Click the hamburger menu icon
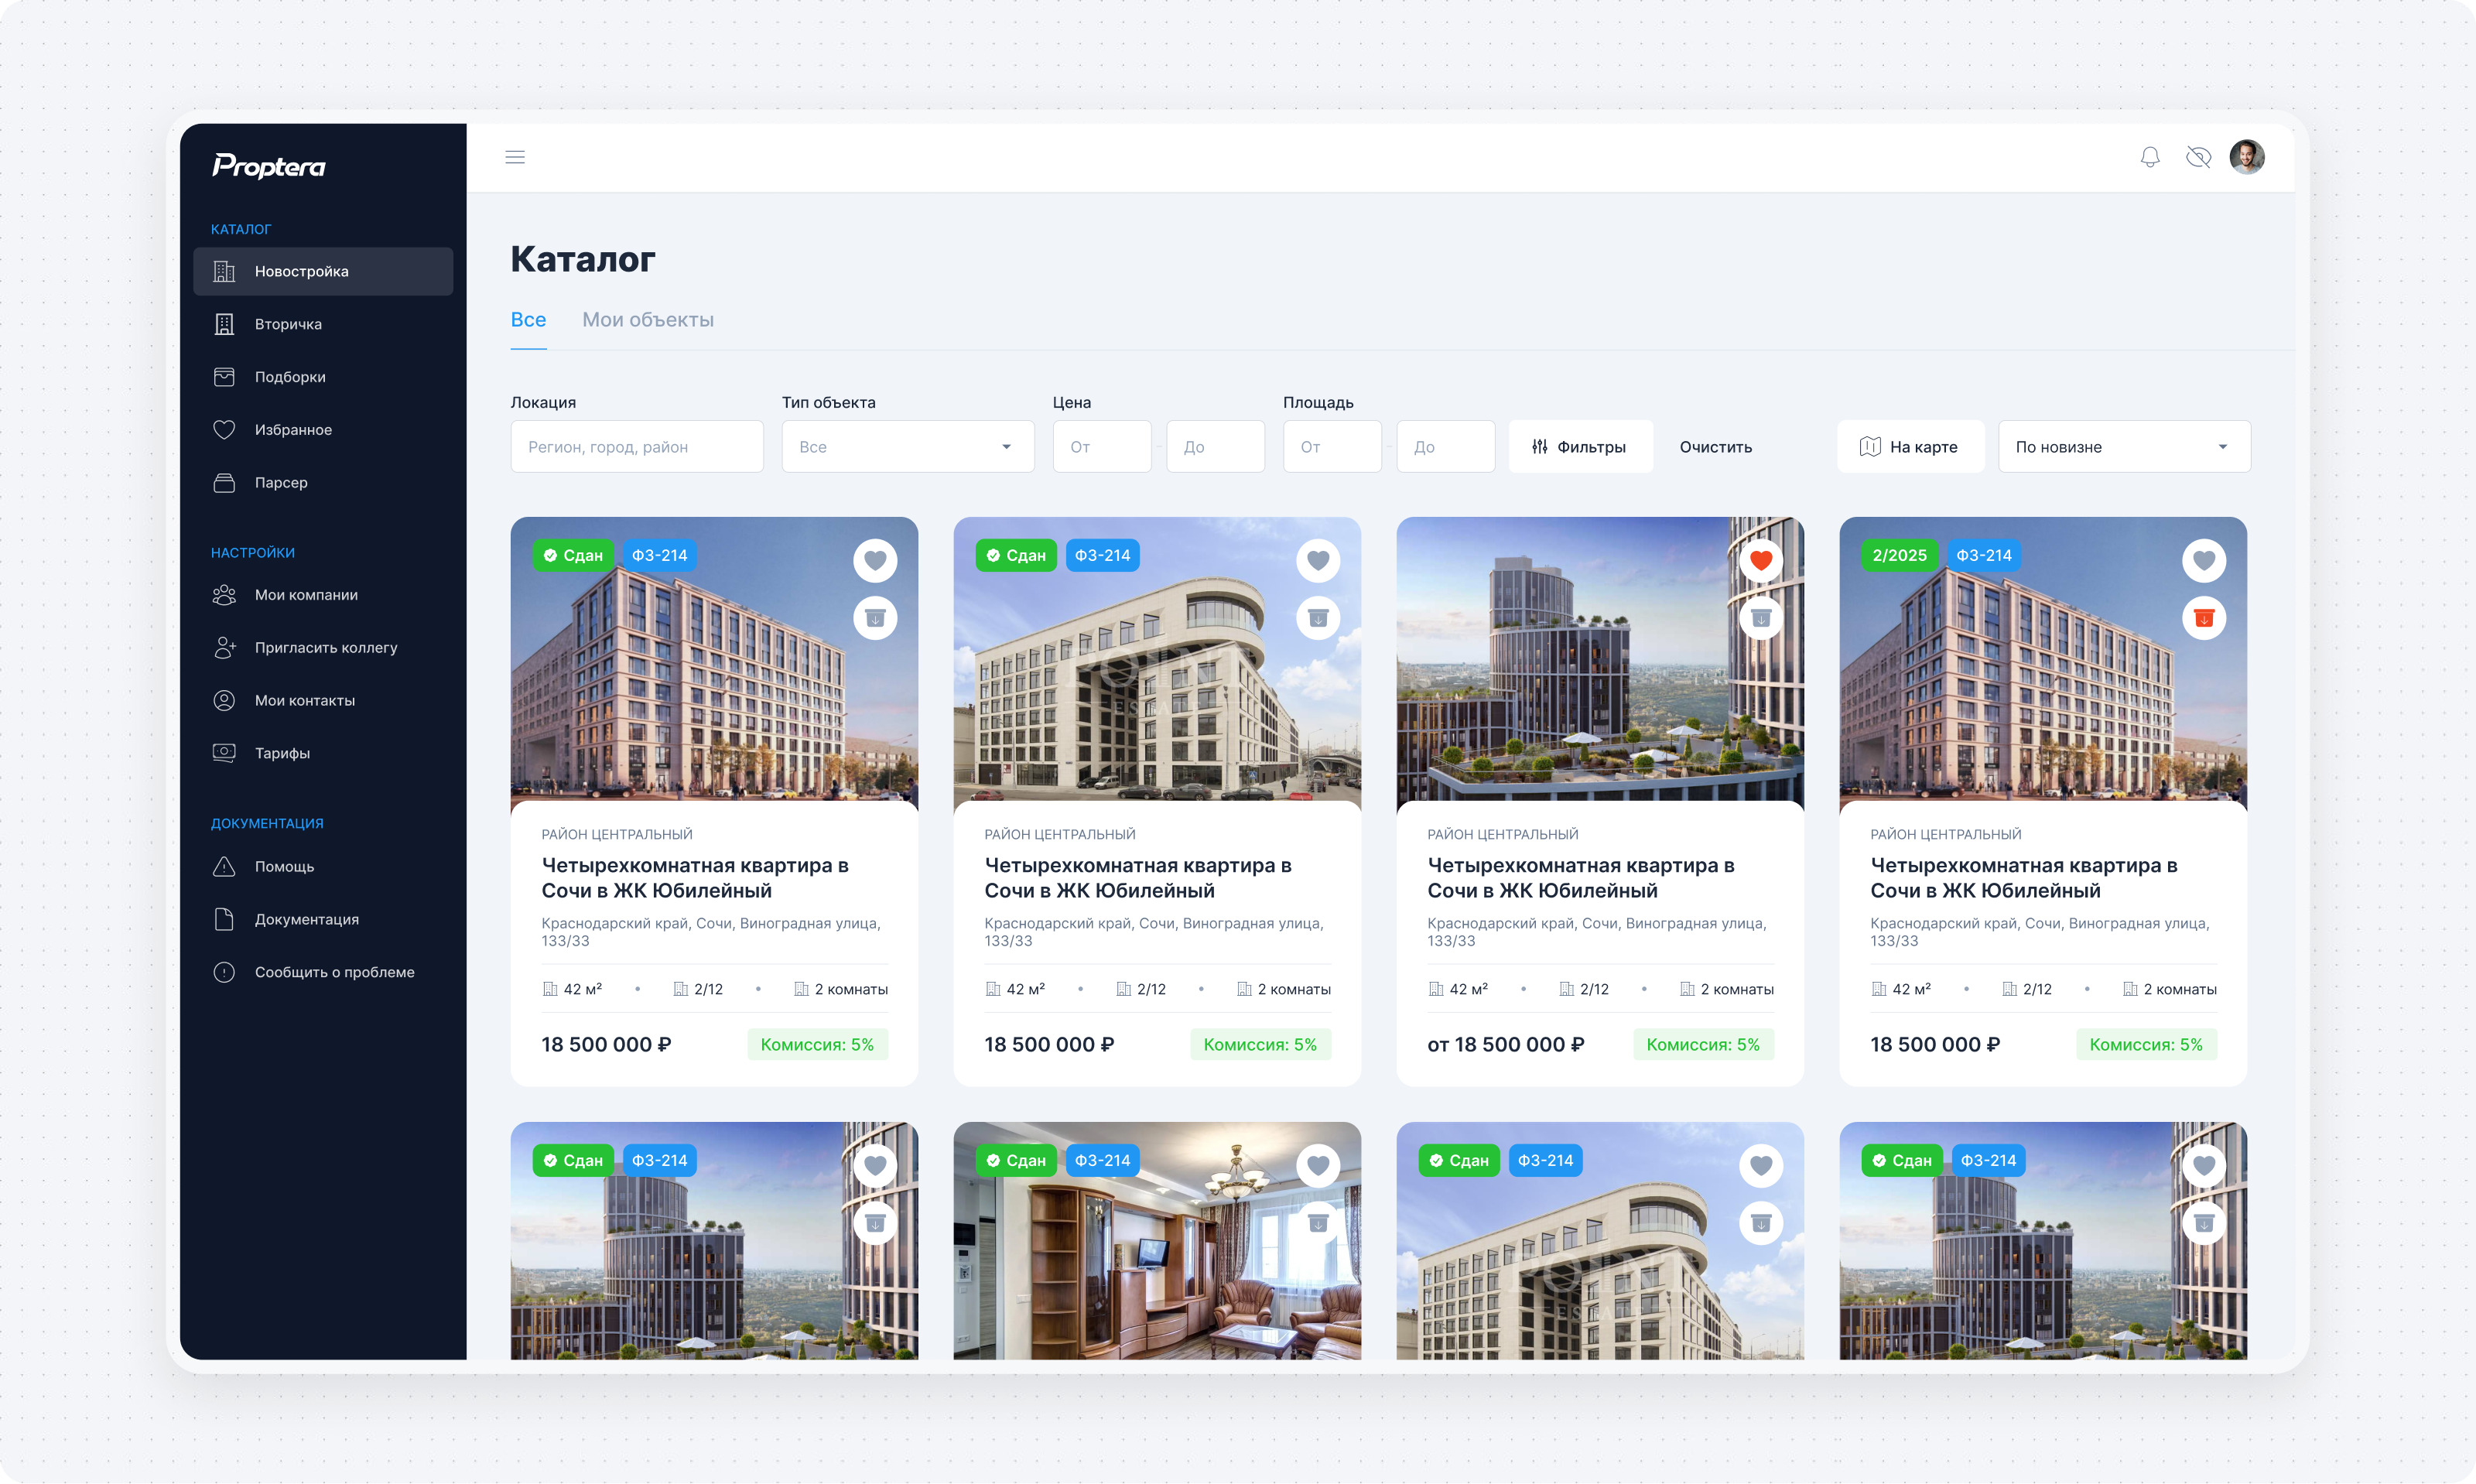Viewport: 2476px width, 1484px height. 515,157
